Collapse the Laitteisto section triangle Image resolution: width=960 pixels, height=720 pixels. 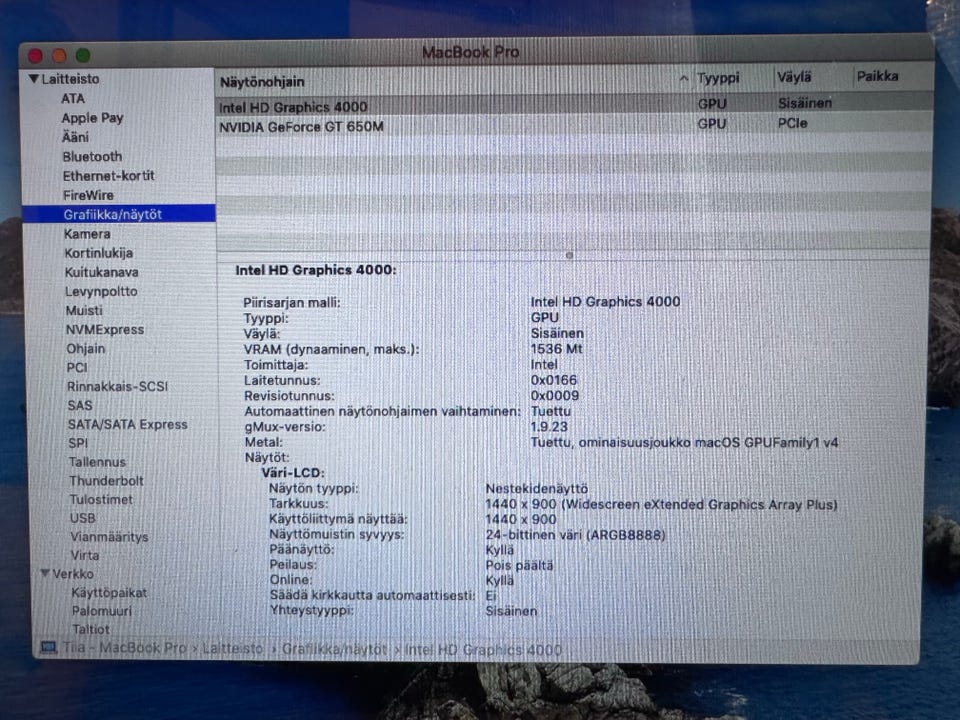point(34,78)
